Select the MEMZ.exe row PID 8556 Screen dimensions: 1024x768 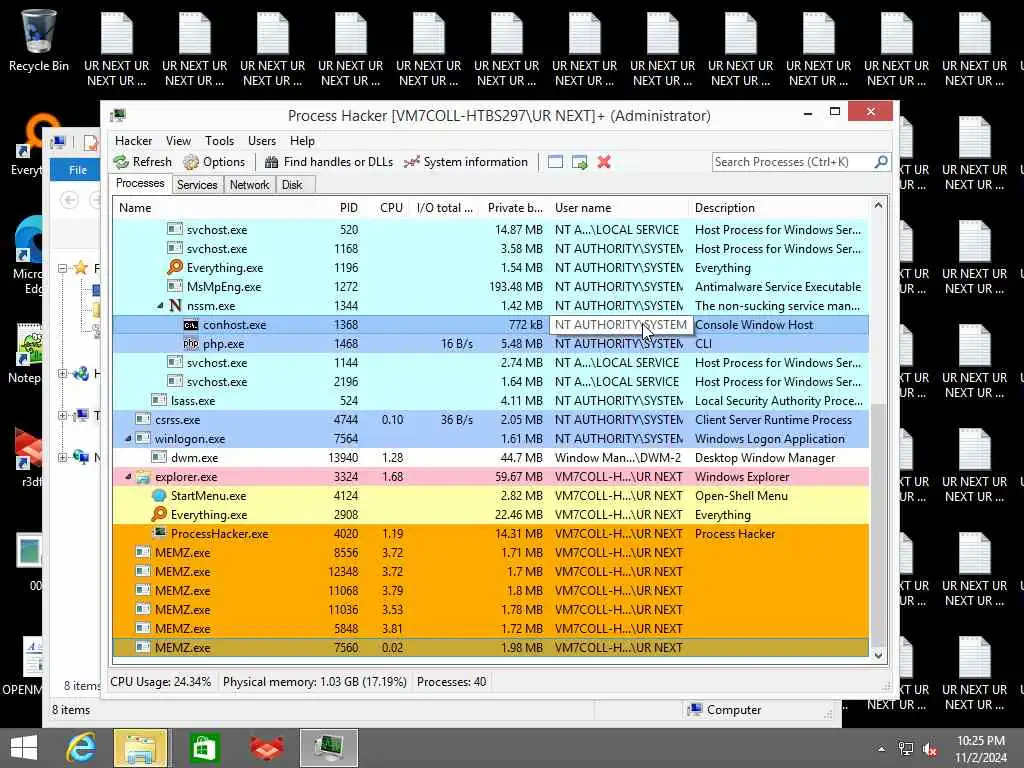tap(490, 552)
